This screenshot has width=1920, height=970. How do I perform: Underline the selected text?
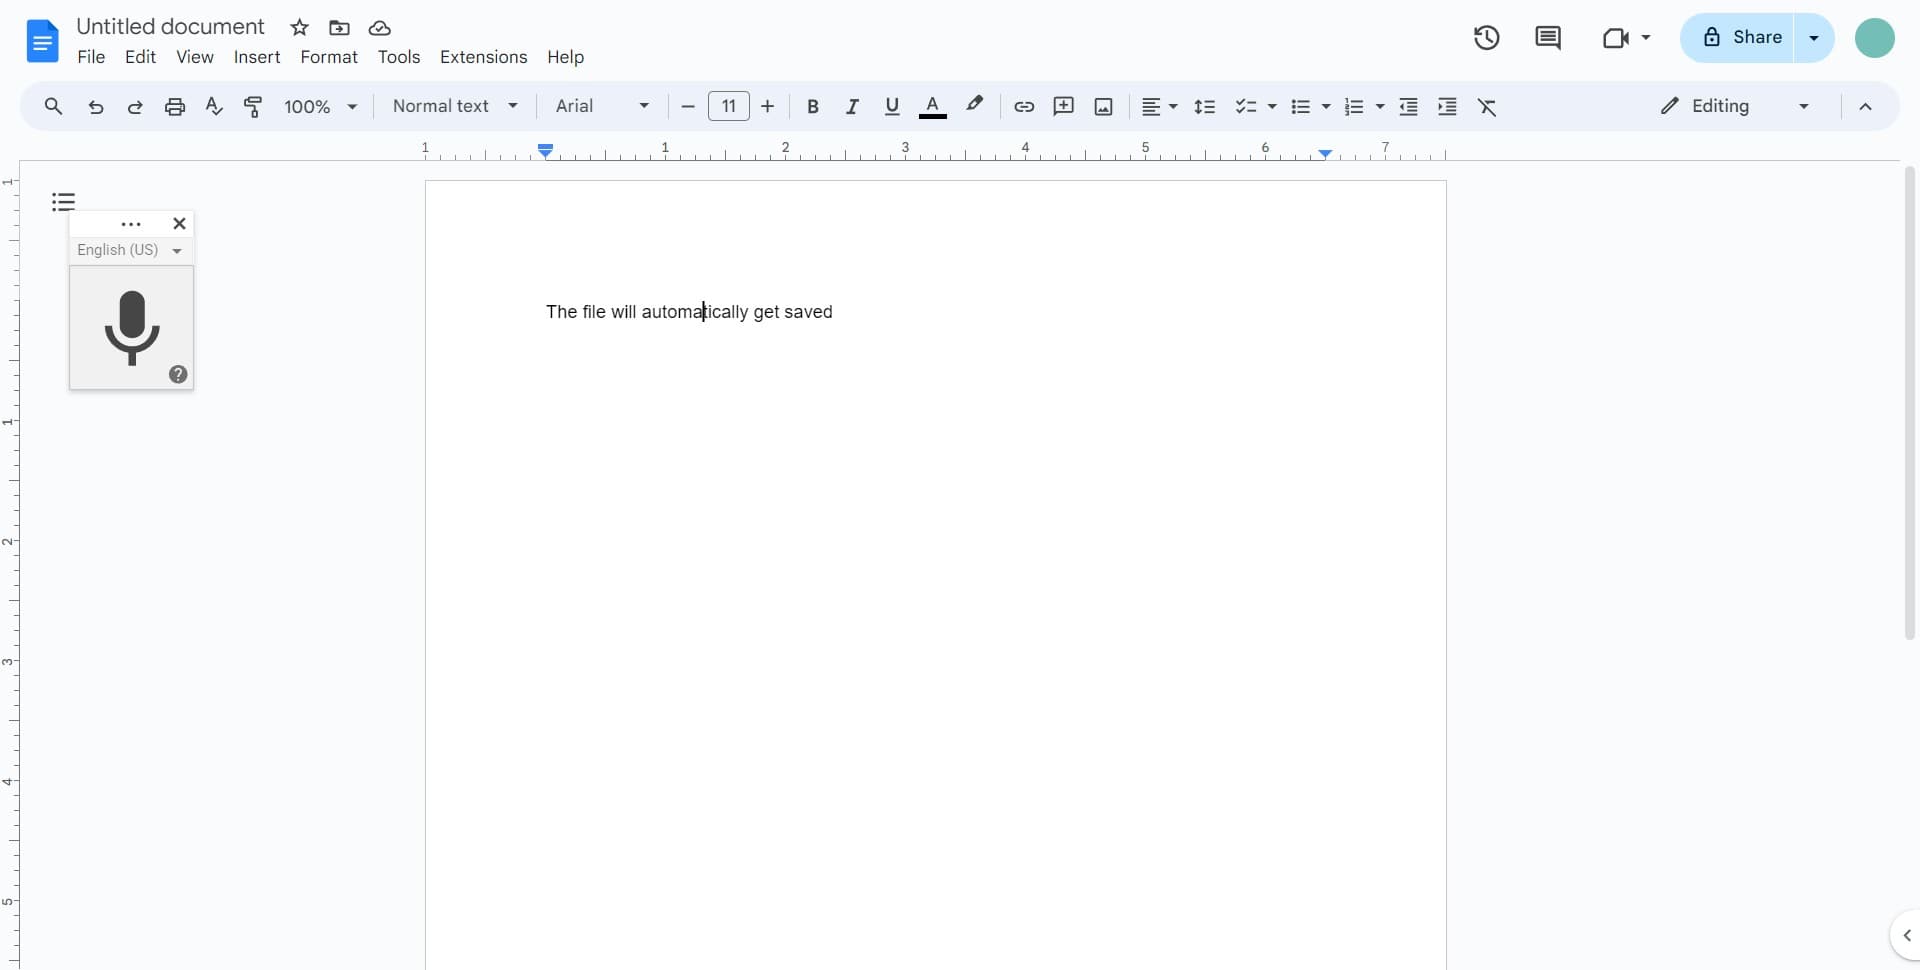tap(892, 106)
